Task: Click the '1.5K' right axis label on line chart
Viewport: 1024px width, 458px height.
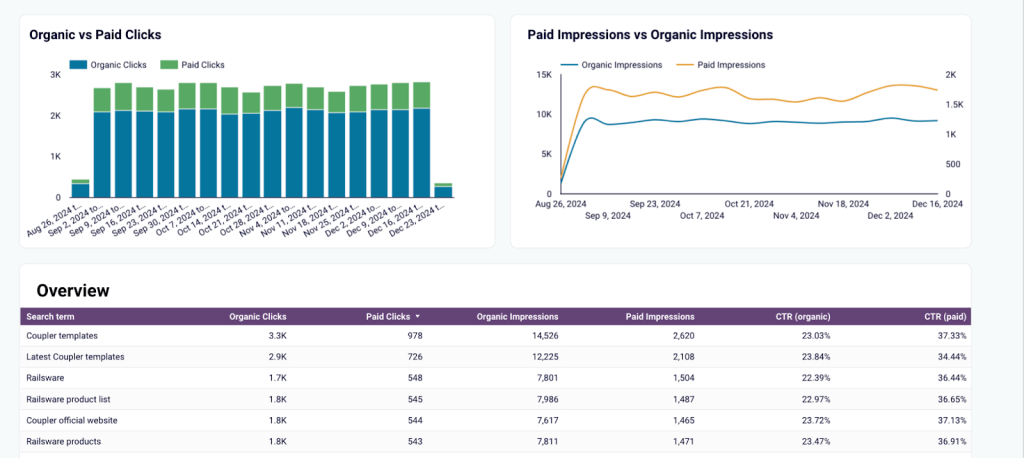Action: click(955, 105)
